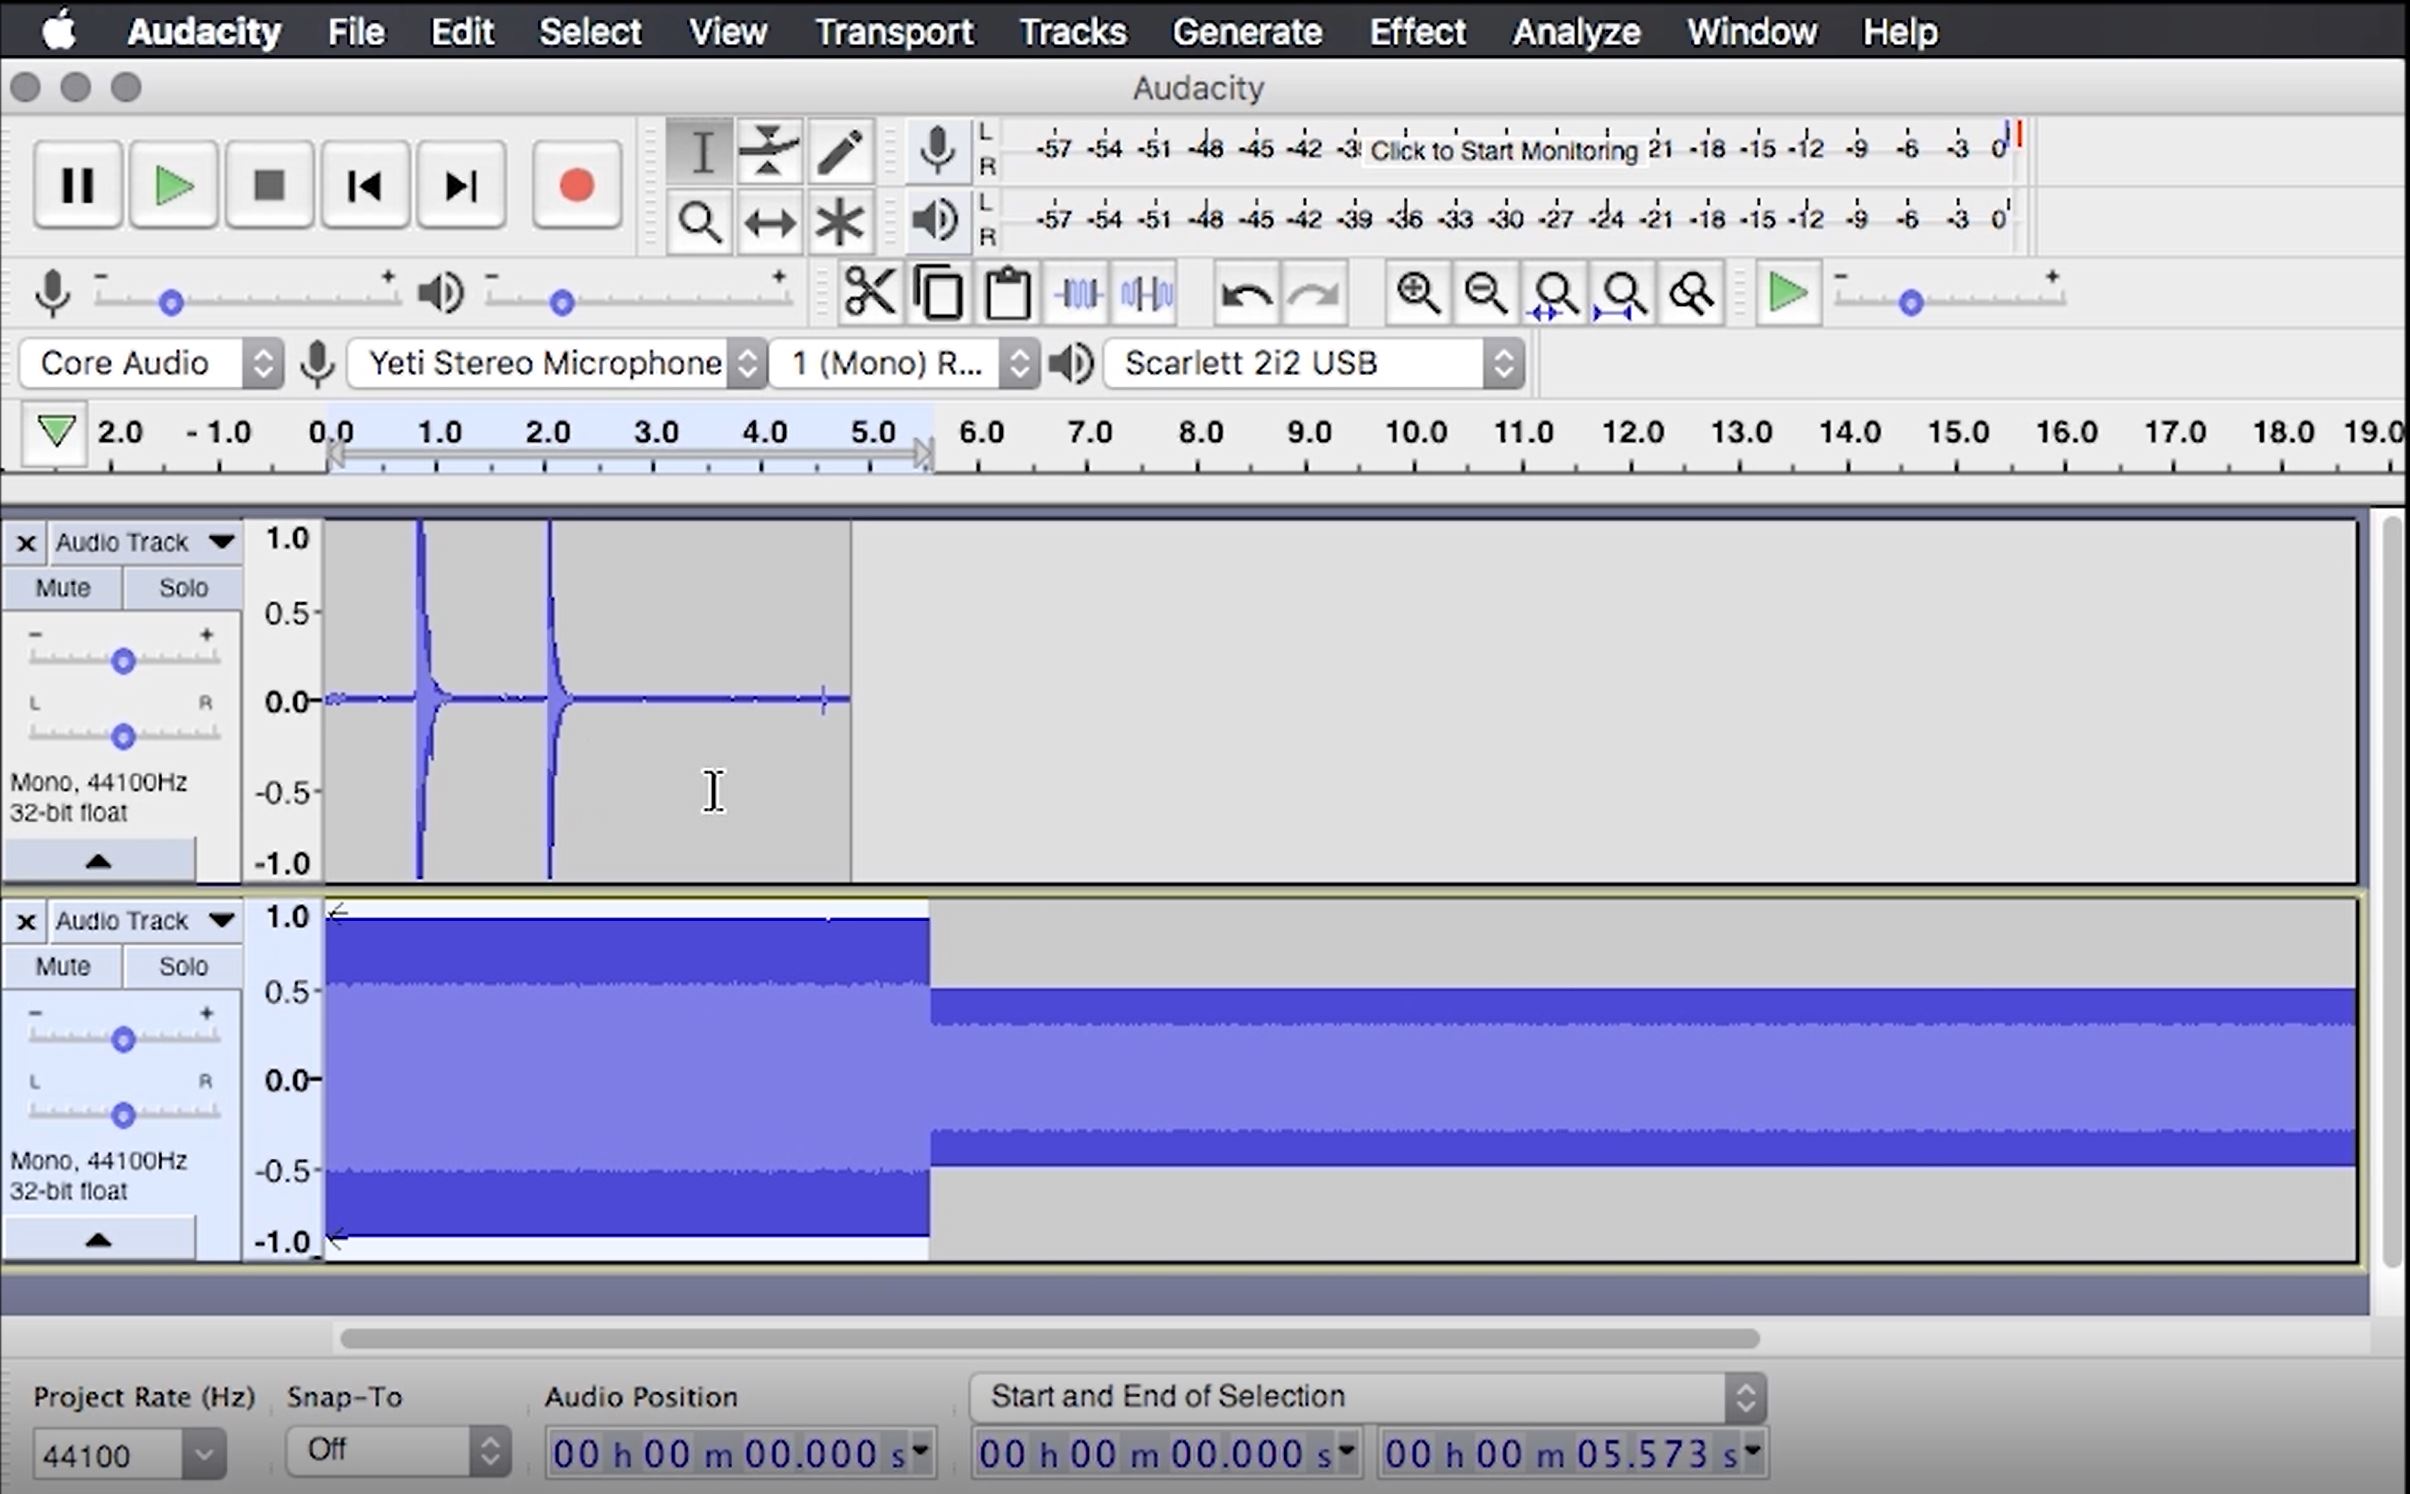
Task: Click the Trim audio outside selection icon
Action: click(1078, 294)
